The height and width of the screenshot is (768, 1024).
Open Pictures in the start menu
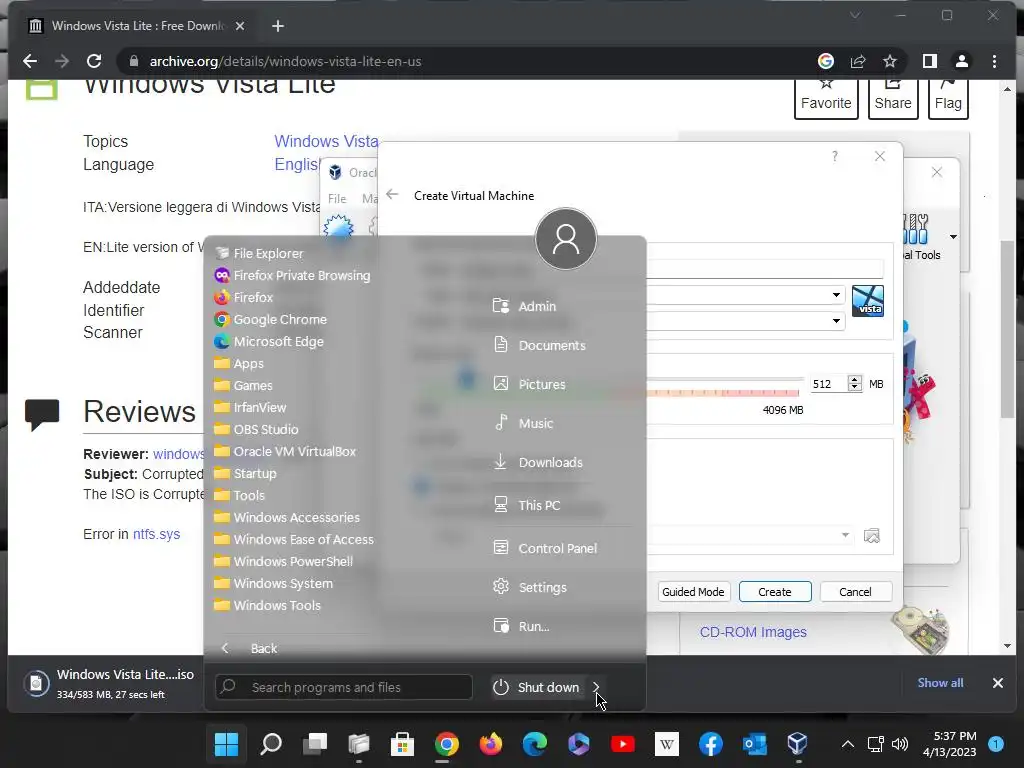(x=530, y=384)
